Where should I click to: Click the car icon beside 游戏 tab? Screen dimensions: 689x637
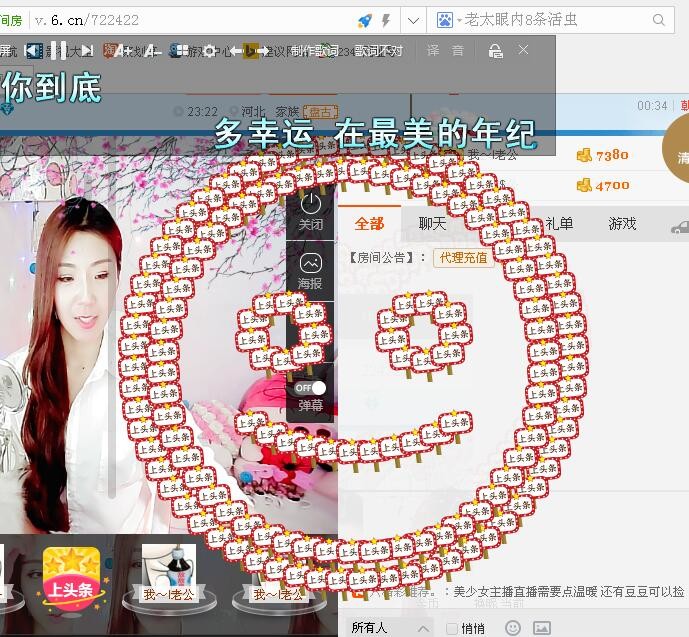(x=680, y=227)
